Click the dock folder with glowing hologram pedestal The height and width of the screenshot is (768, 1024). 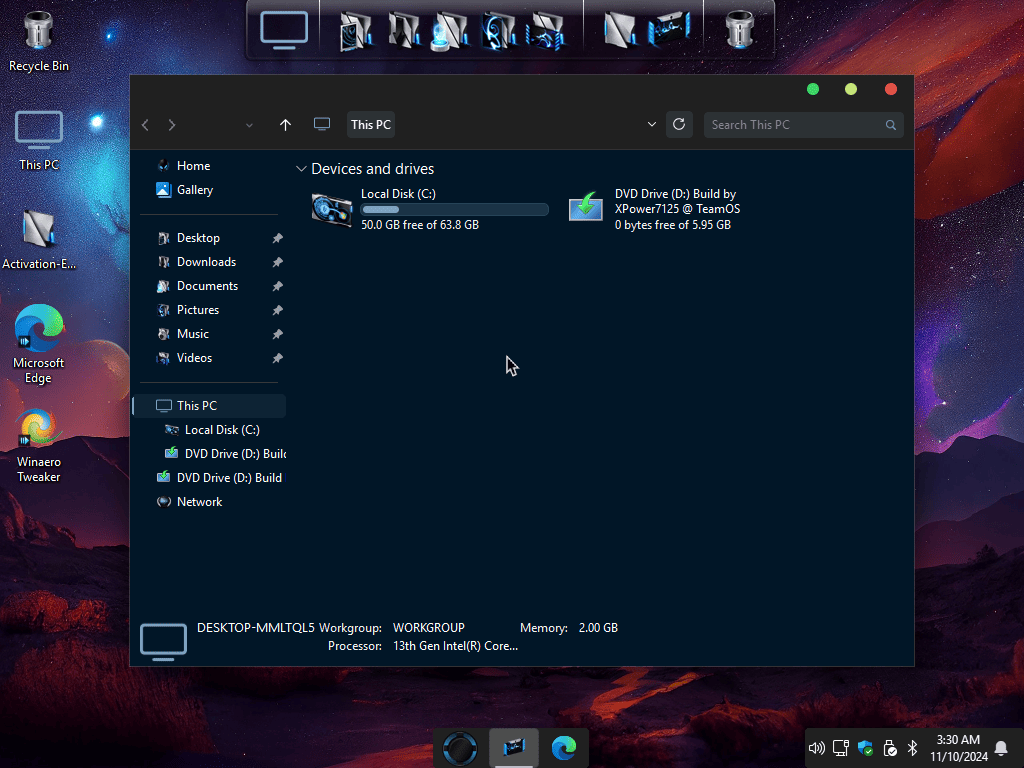450,31
